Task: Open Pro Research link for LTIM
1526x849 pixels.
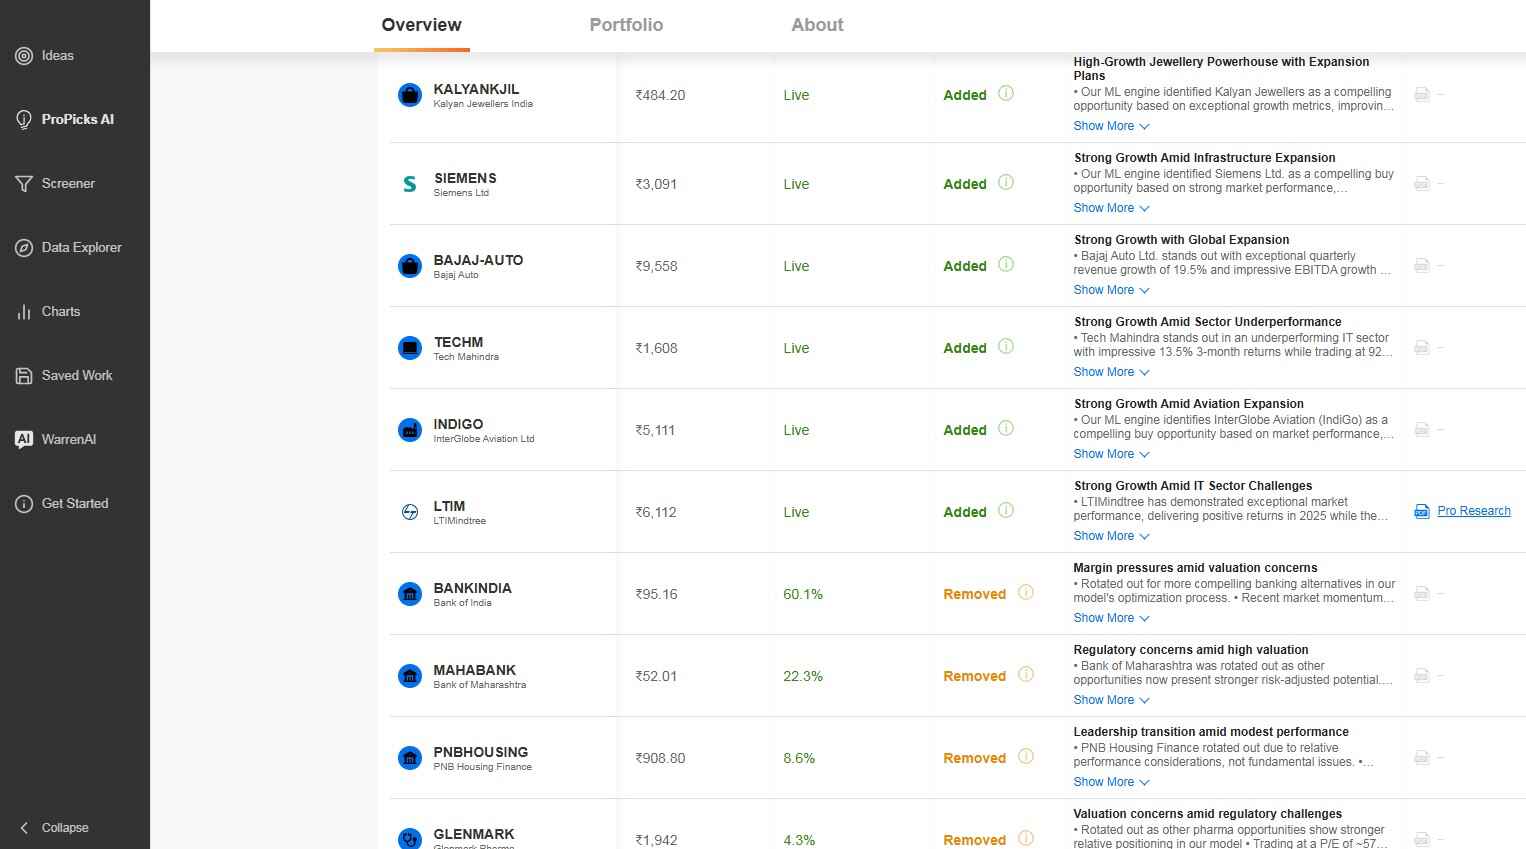Action: pyautogui.click(x=1473, y=511)
